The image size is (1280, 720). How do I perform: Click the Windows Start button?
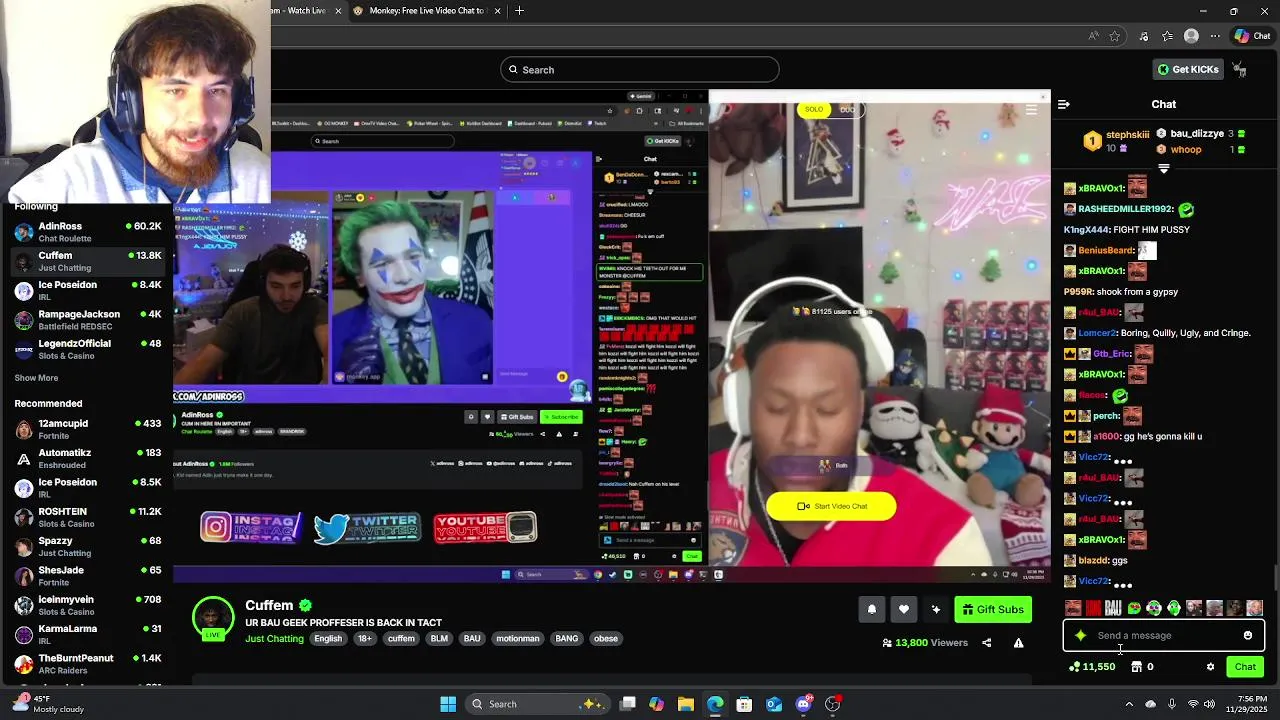[448, 704]
